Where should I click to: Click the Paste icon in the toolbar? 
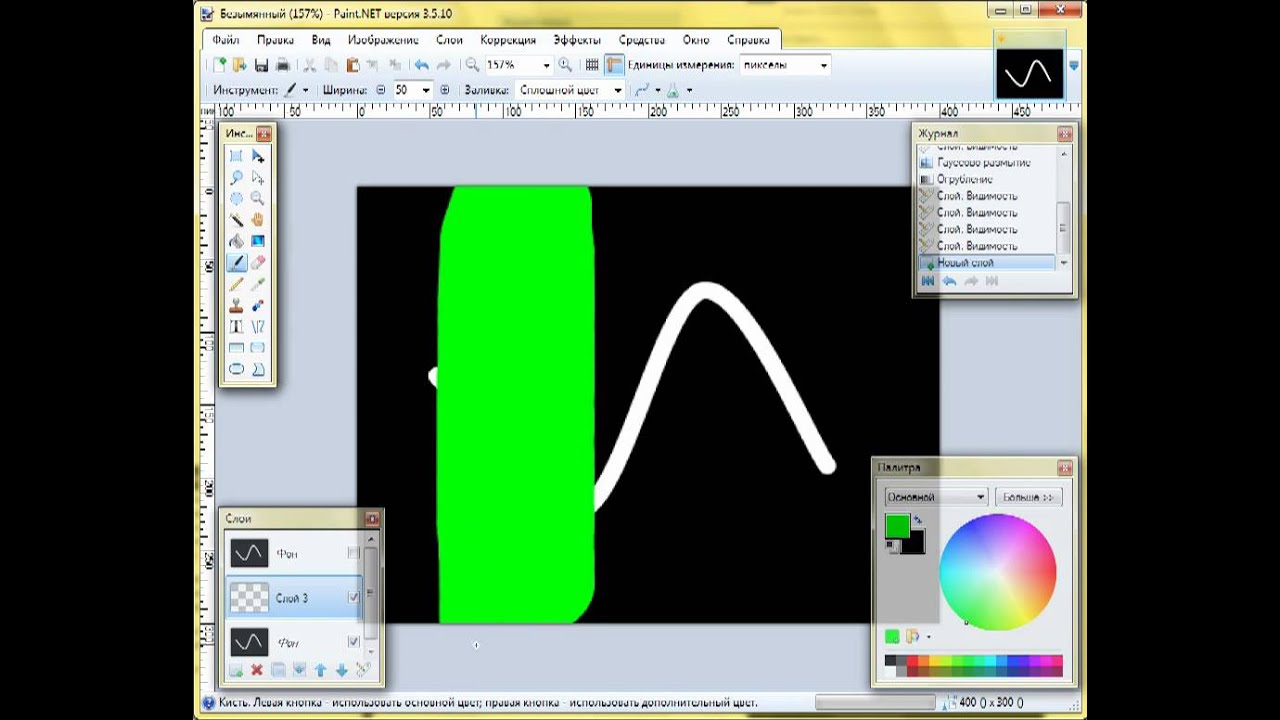(x=353, y=65)
